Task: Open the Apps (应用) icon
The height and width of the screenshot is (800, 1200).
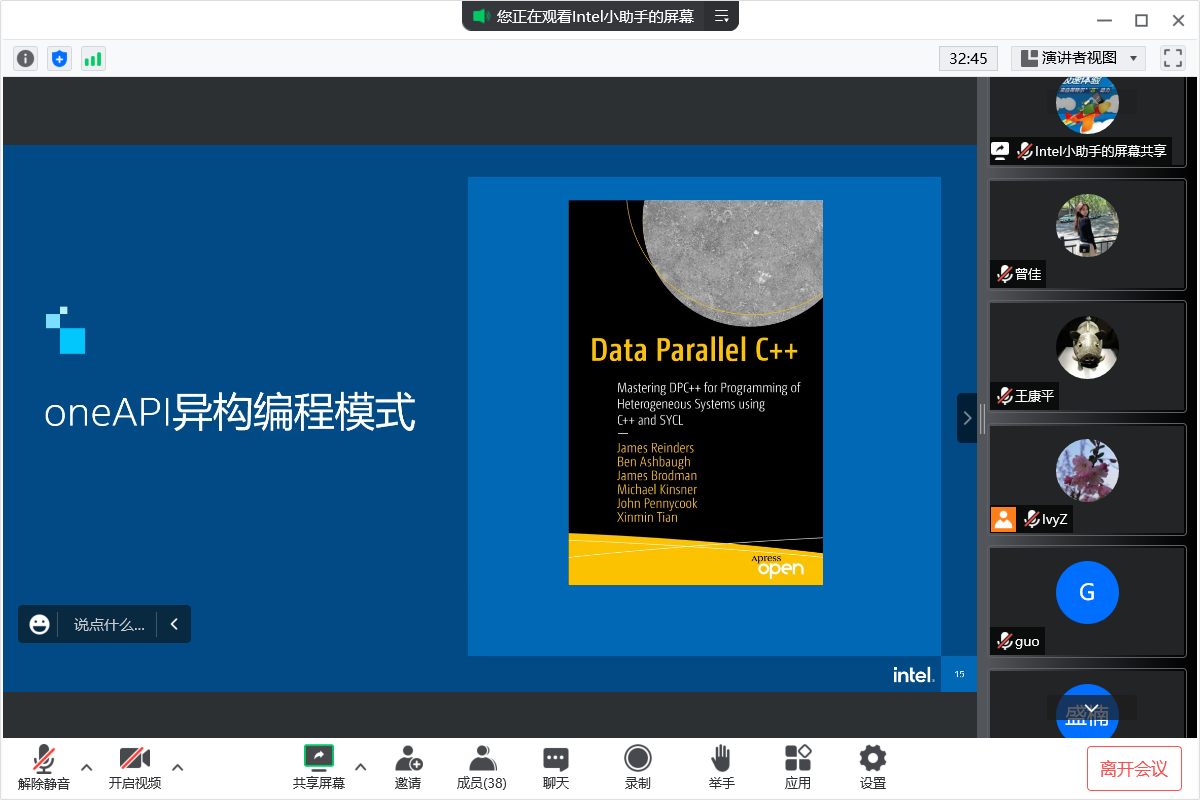Action: point(798,767)
